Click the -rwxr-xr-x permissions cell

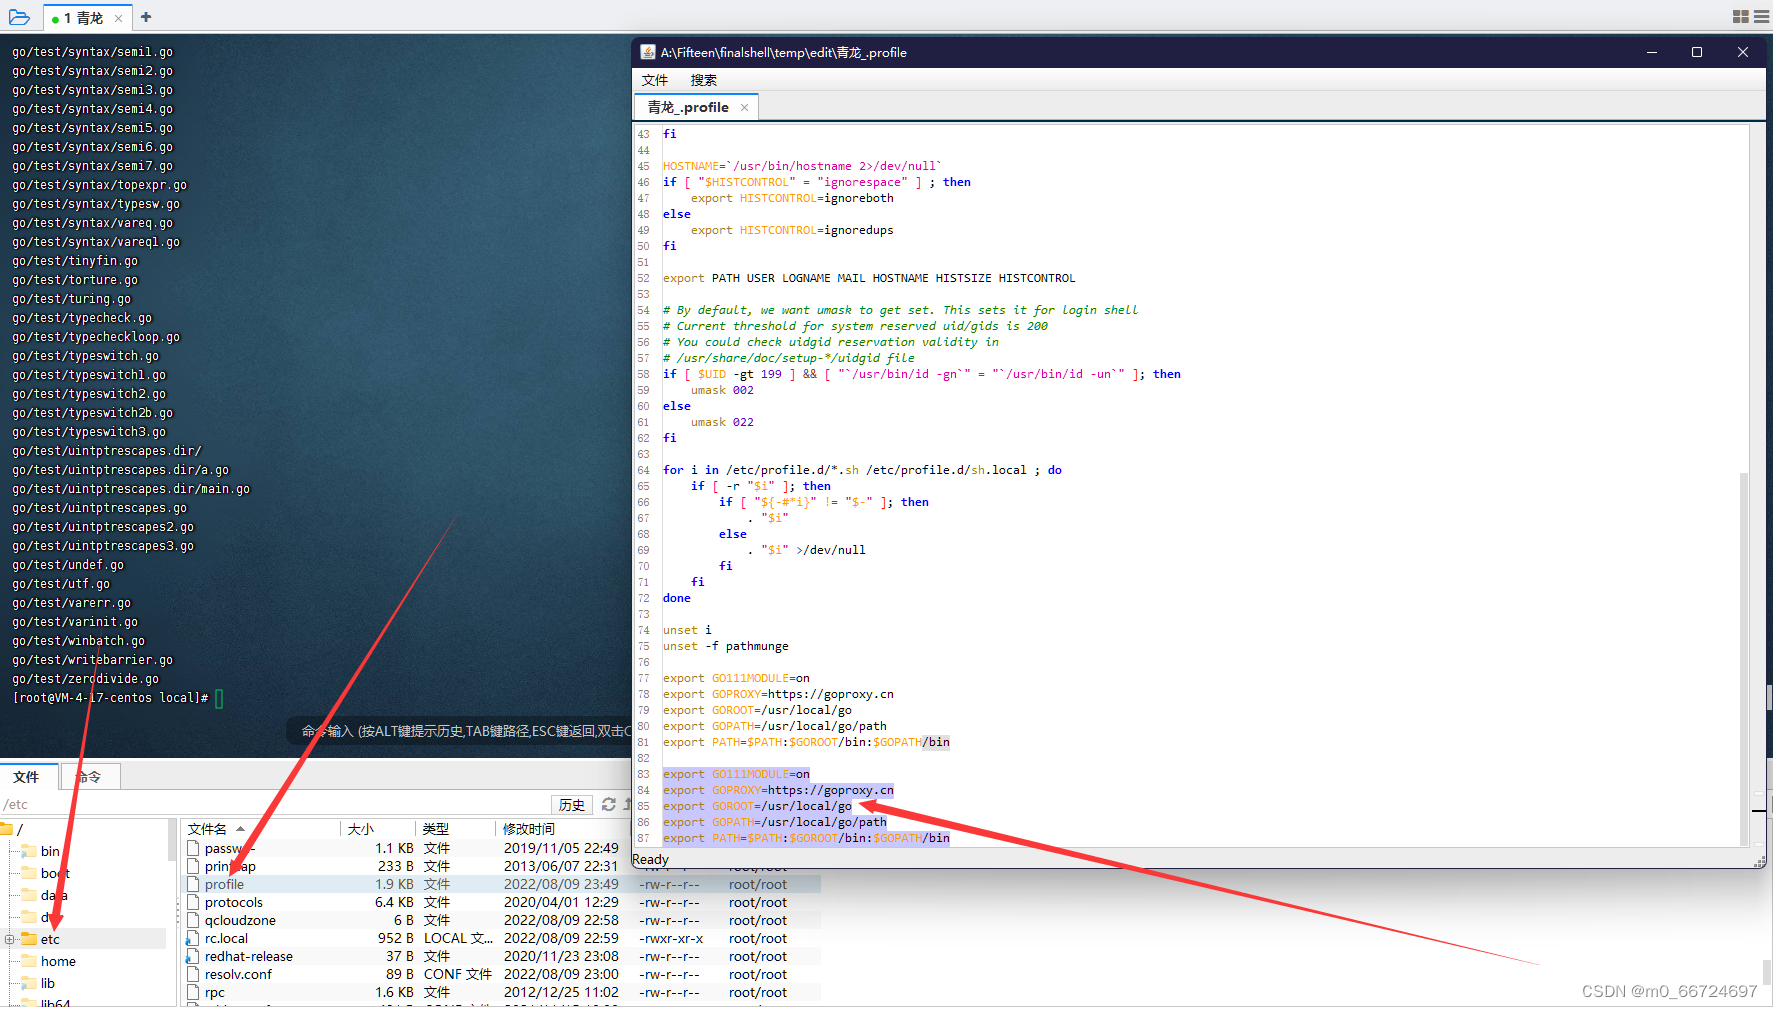671,938
